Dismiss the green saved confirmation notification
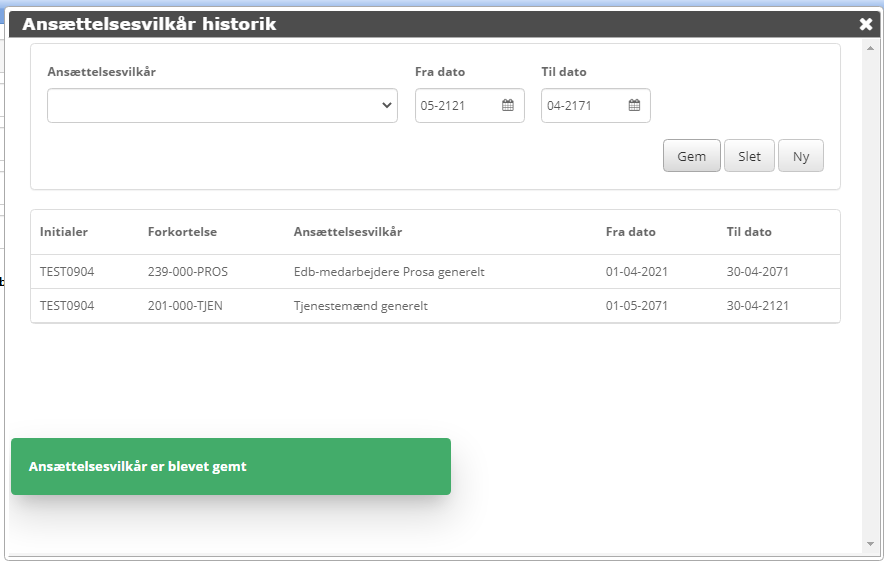This screenshot has height=563, width=884. tap(230, 467)
